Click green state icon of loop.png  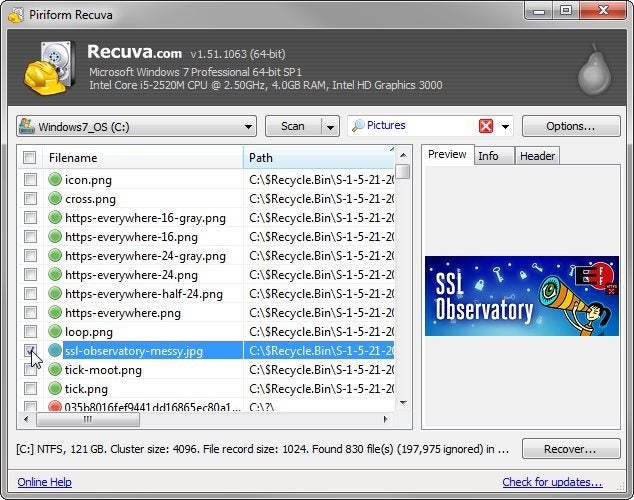(55, 331)
